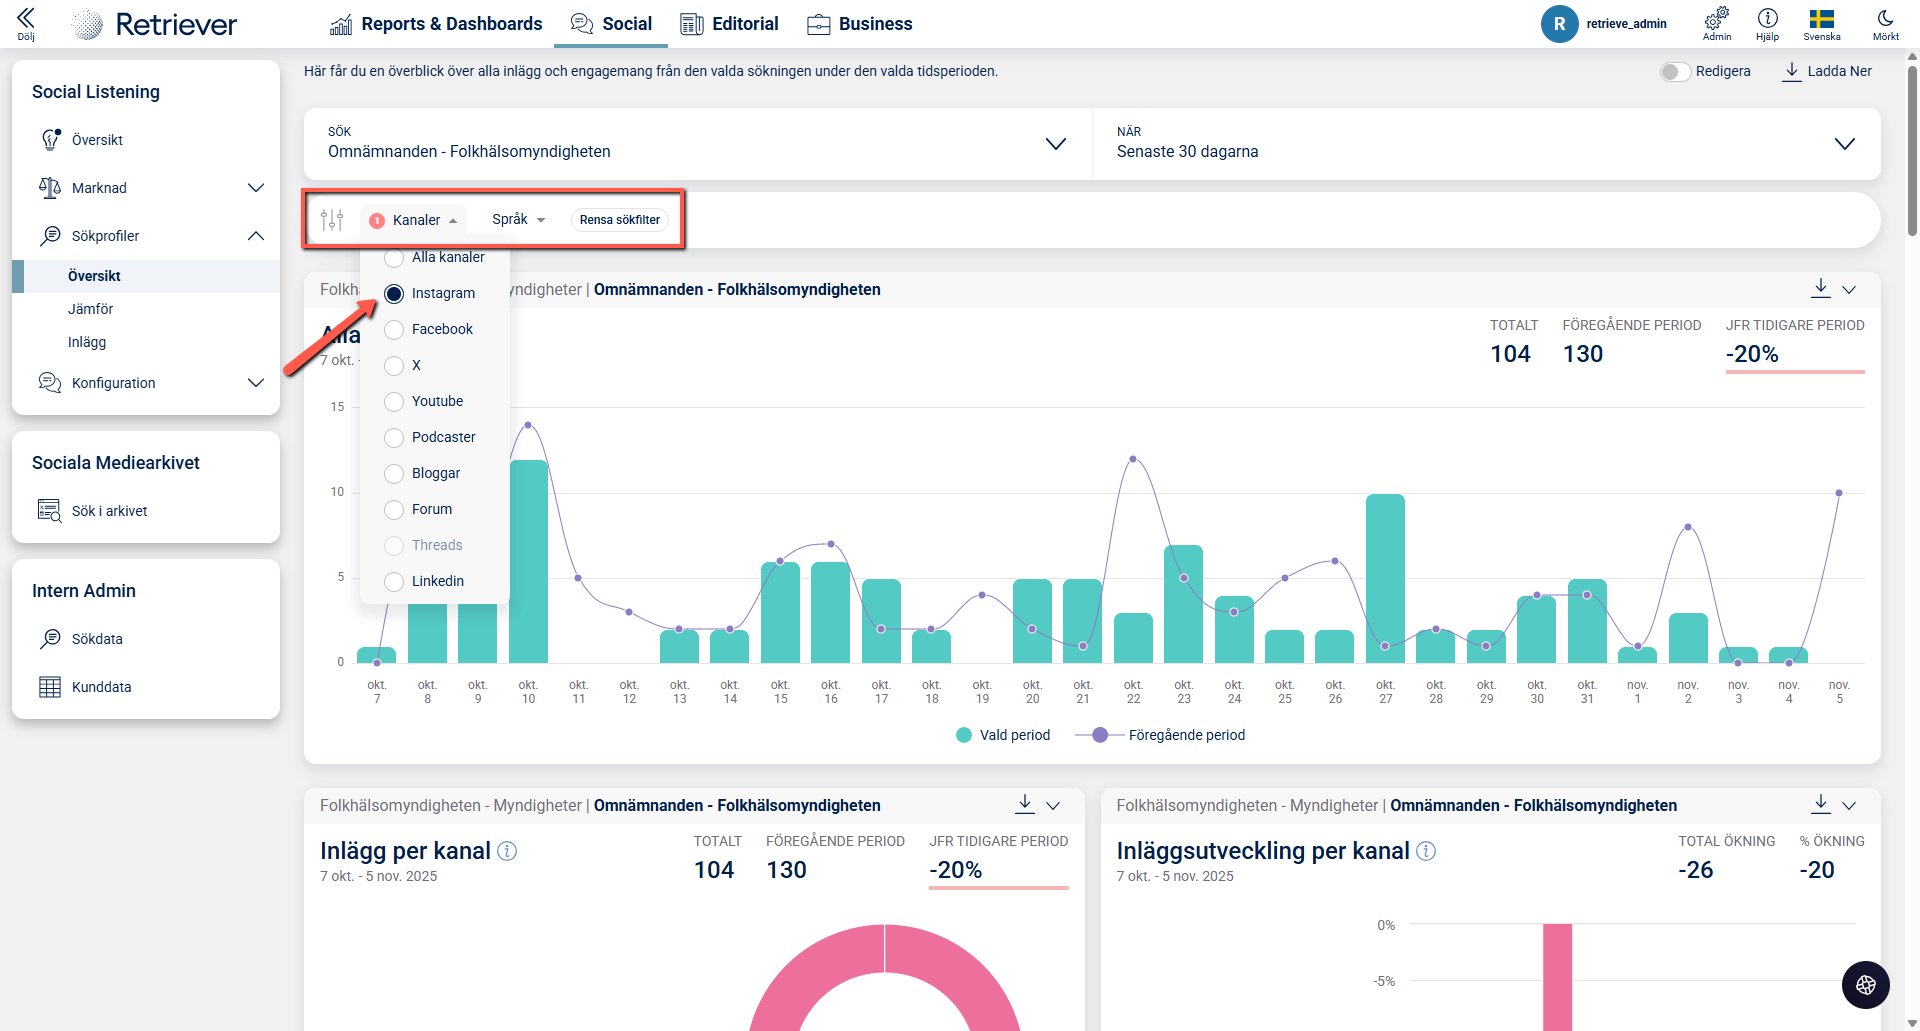Switch to Mörkt dark mode
Screen dimensions: 1920x1031
tap(1885, 19)
